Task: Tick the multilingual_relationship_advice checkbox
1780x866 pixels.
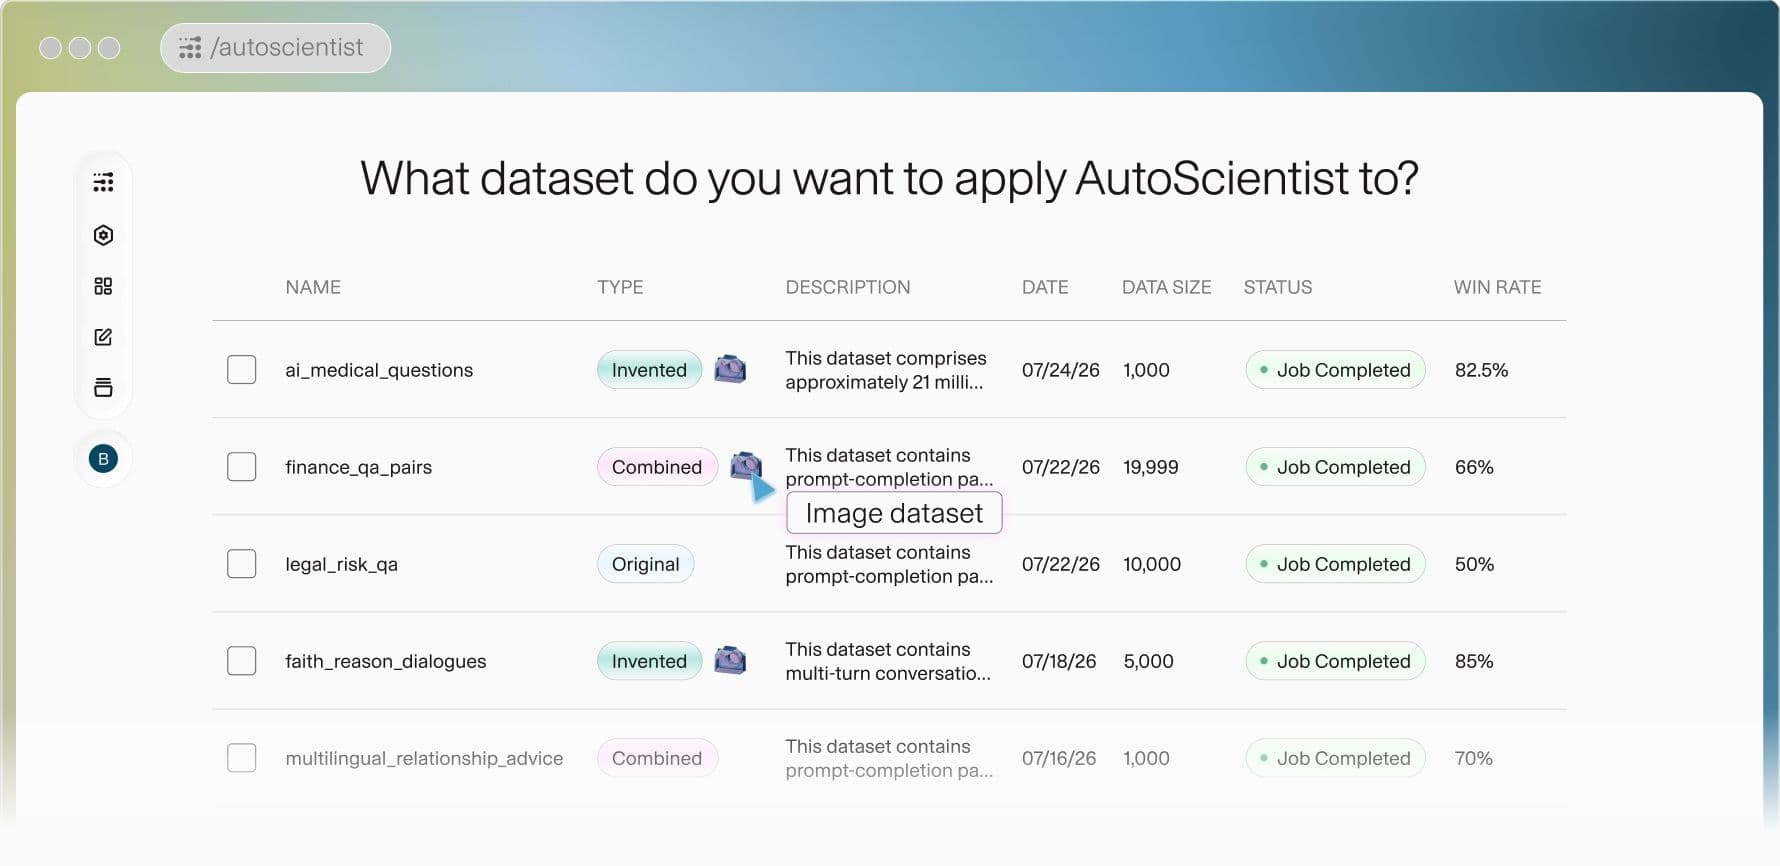Action: pyautogui.click(x=242, y=758)
